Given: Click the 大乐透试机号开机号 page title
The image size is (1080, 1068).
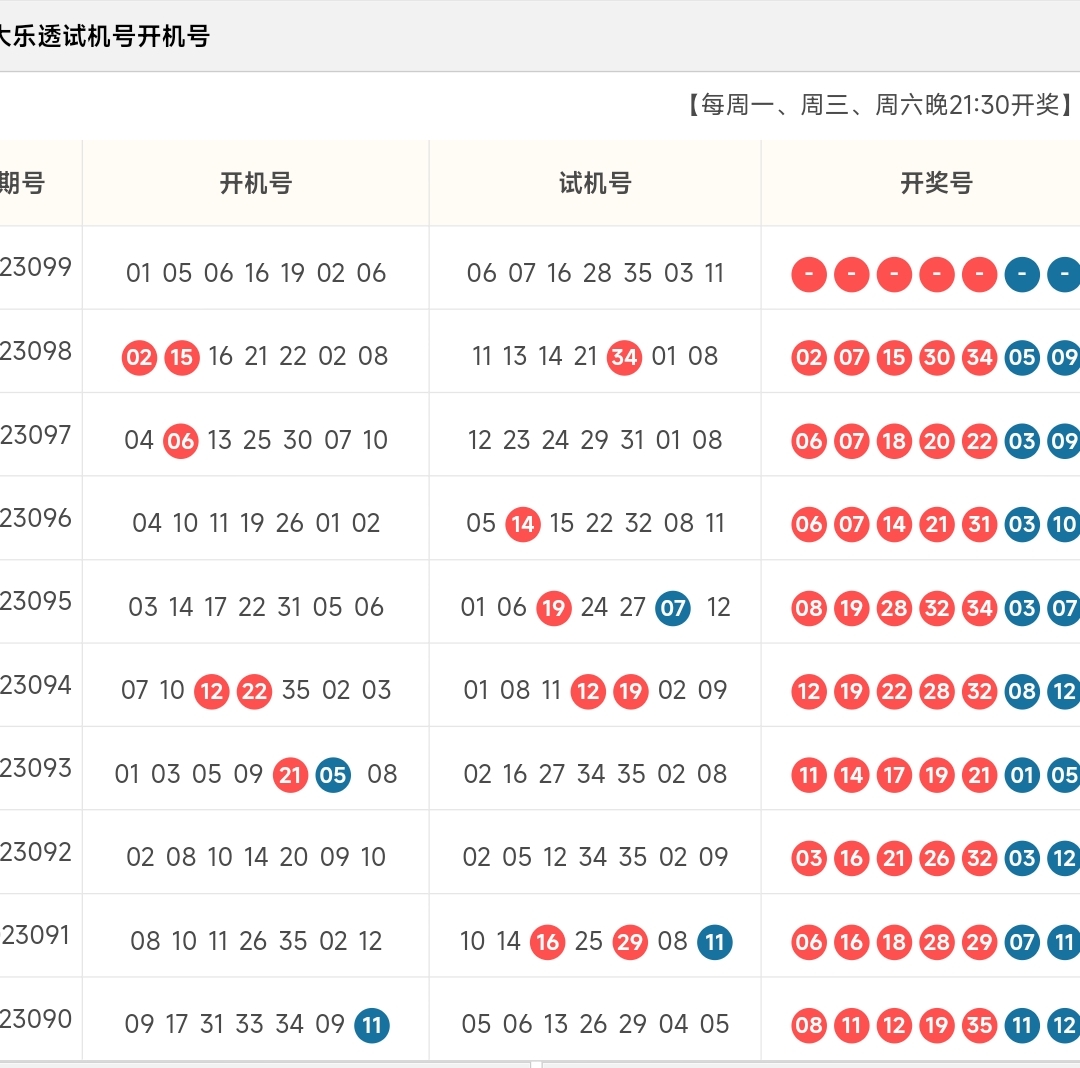Looking at the screenshot, I should tap(103, 36).
